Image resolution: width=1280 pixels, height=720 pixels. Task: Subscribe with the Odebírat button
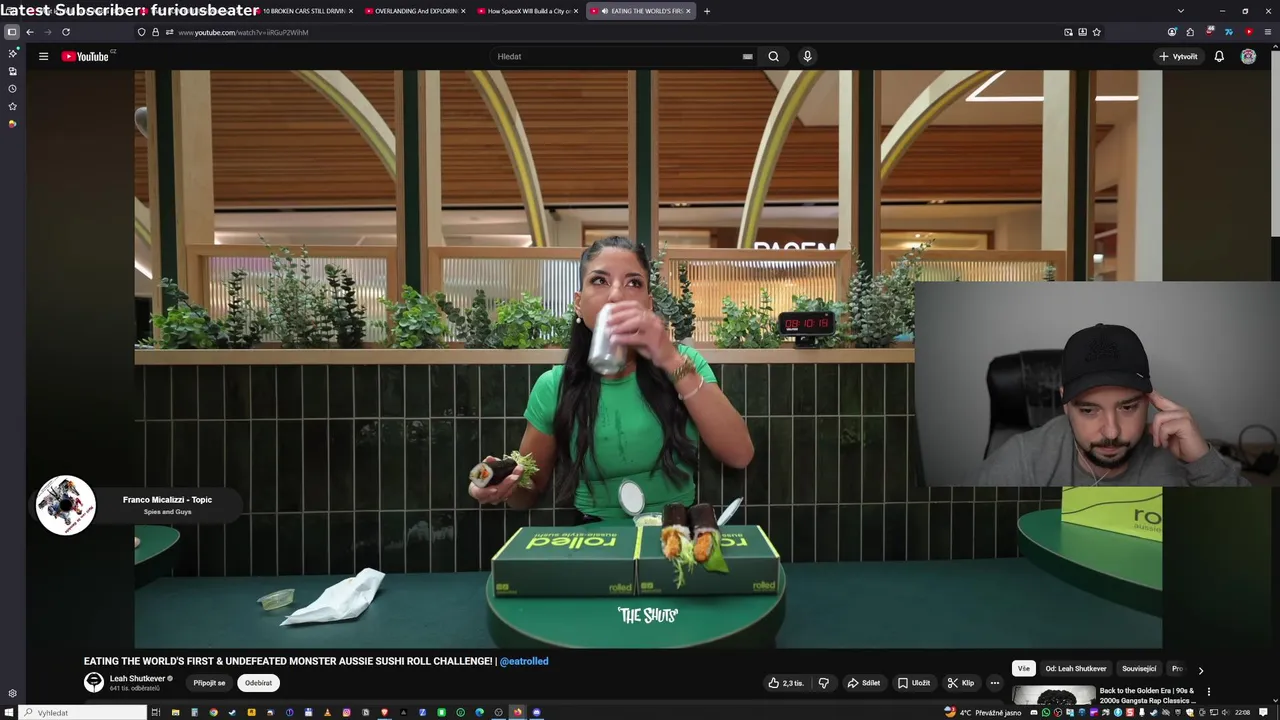pyautogui.click(x=258, y=683)
